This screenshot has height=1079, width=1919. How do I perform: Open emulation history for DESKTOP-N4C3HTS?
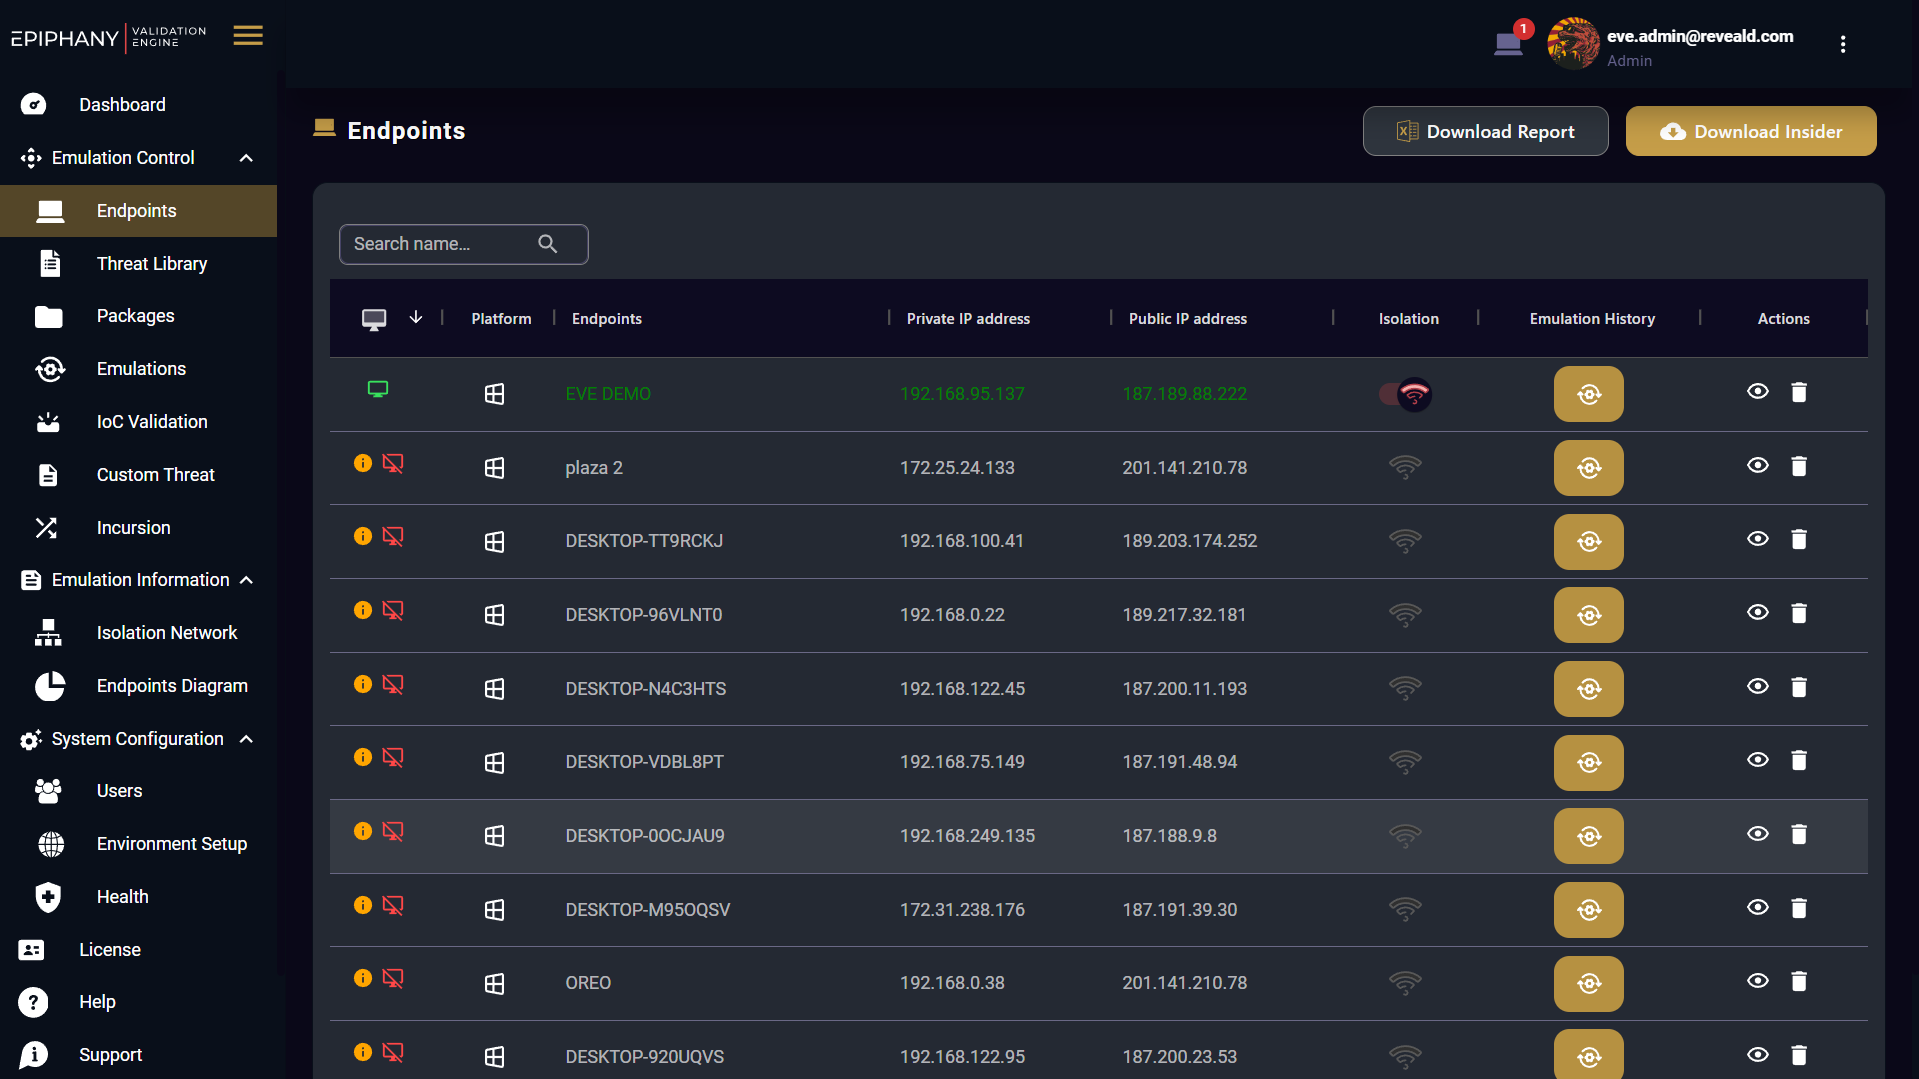click(x=1588, y=689)
